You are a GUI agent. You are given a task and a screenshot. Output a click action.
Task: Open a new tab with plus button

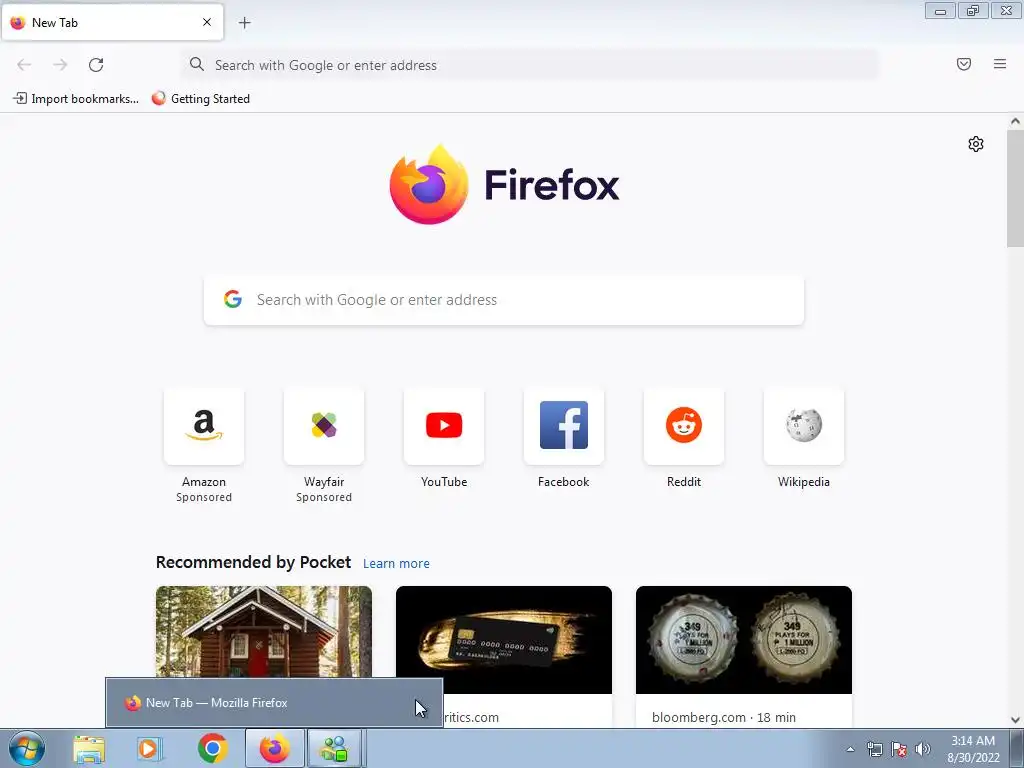(244, 23)
